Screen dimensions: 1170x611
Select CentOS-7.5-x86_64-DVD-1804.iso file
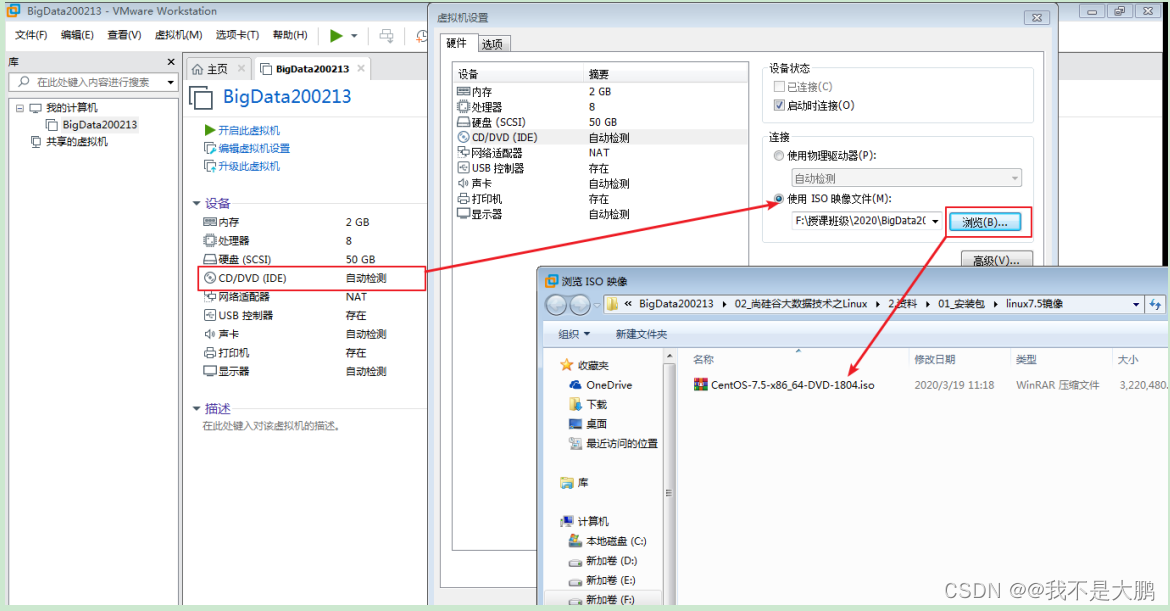click(792, 385)
